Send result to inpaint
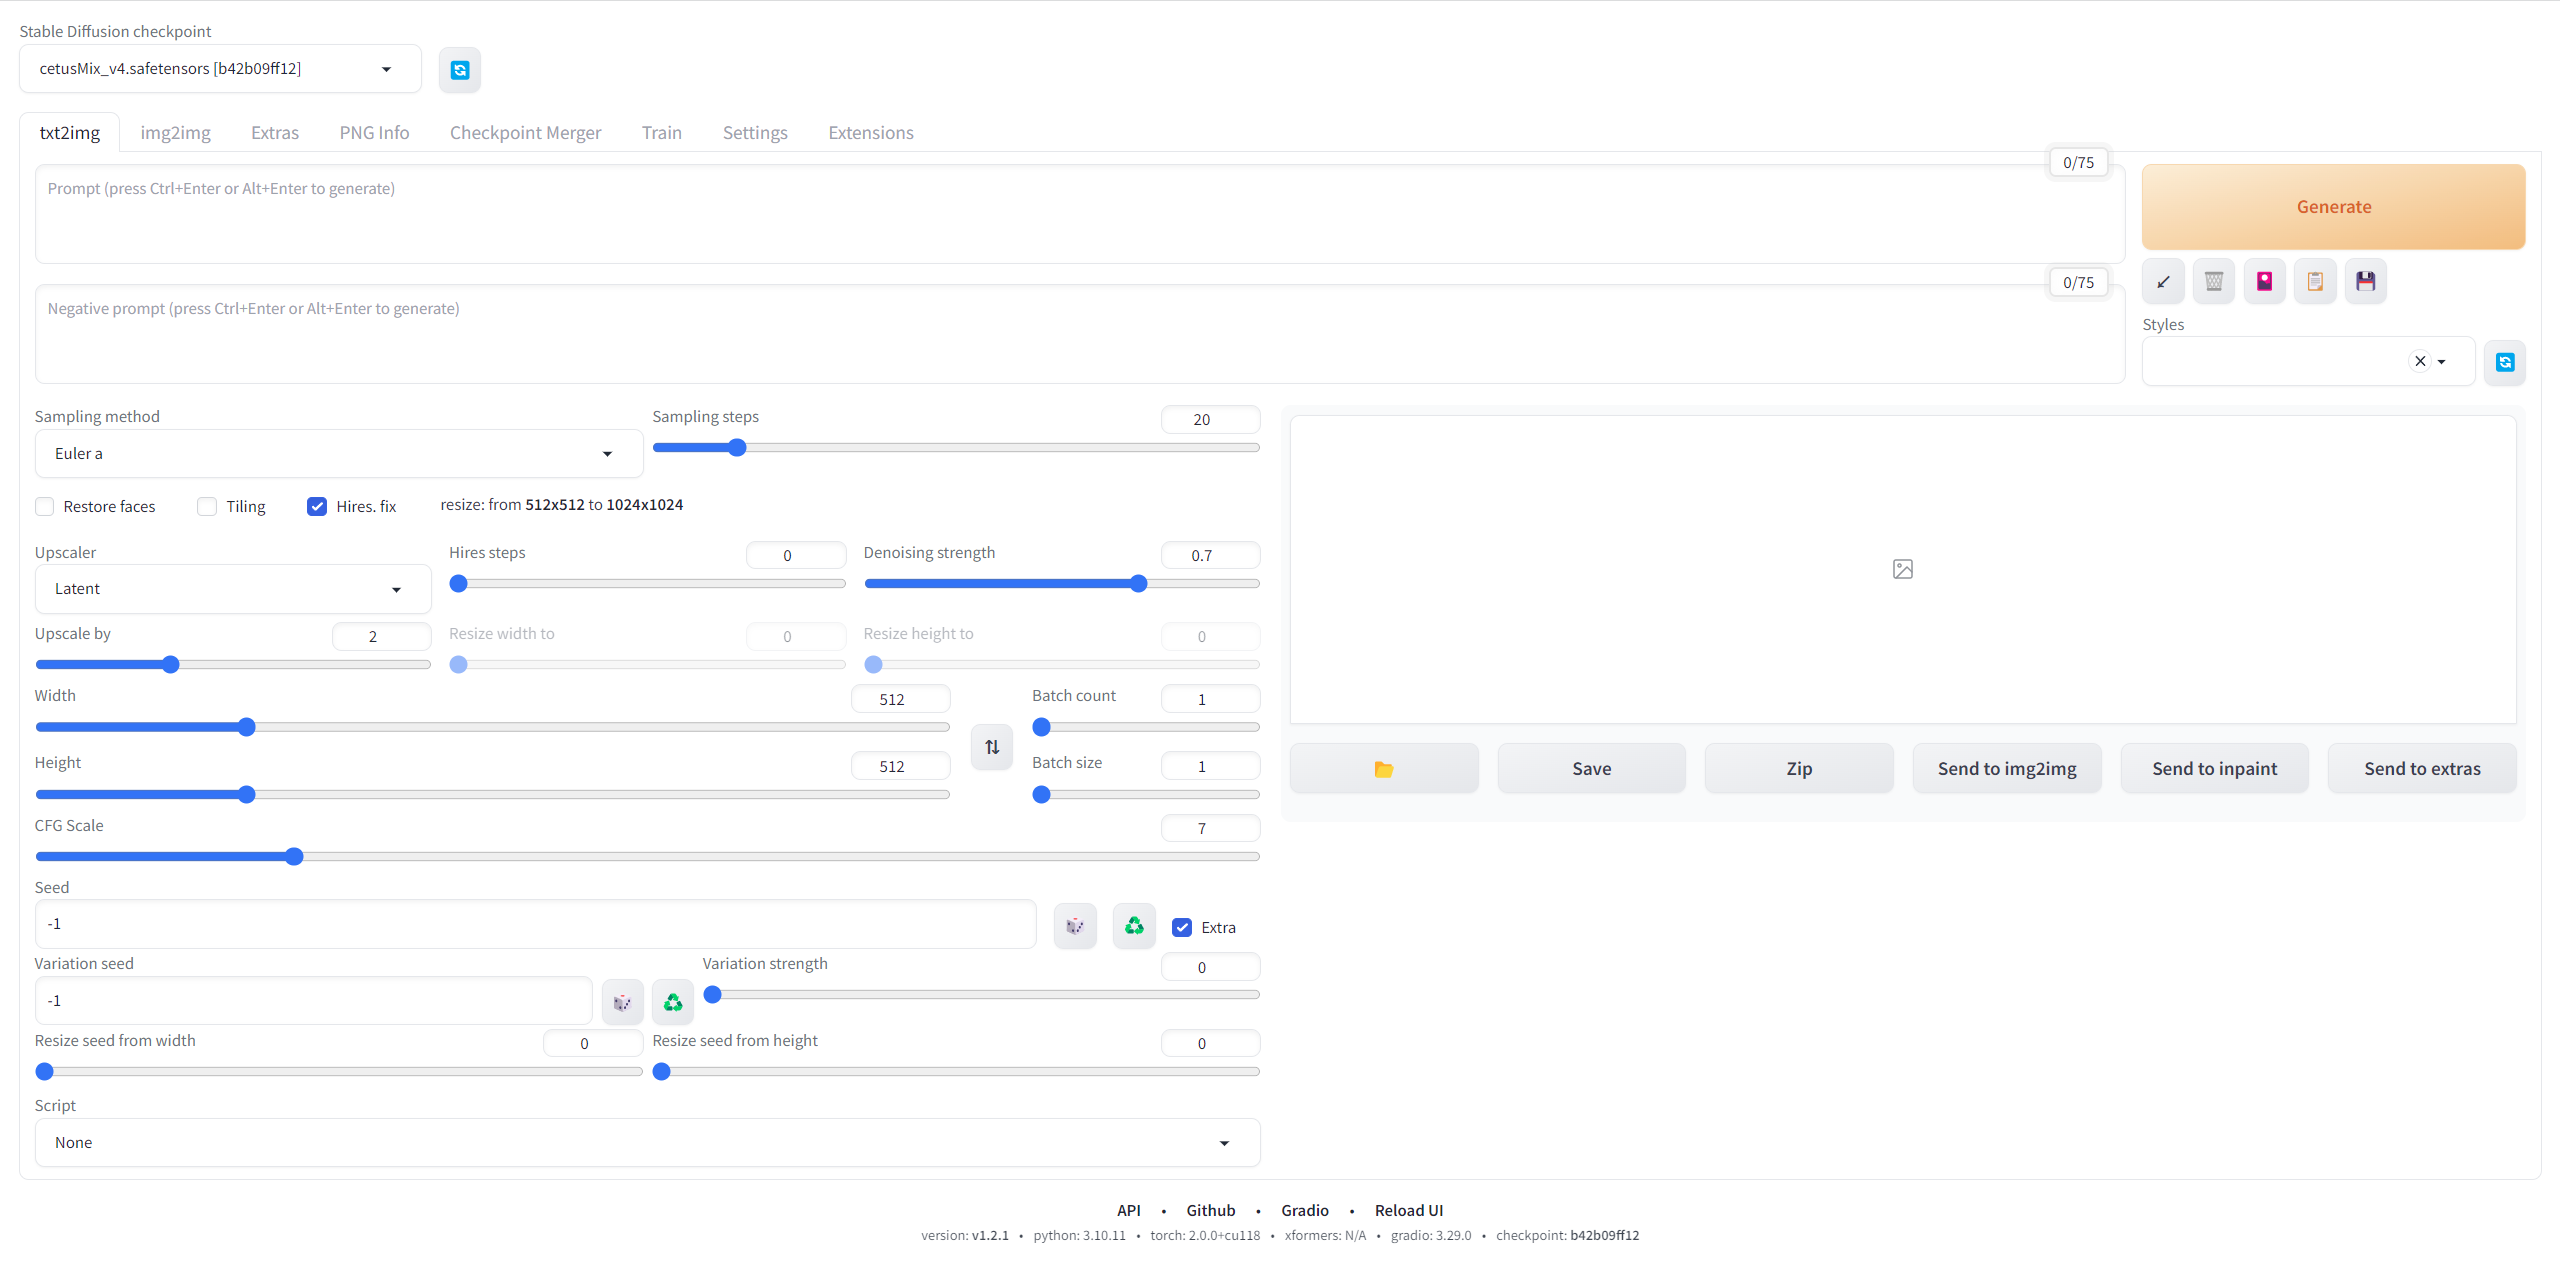 2214,769
